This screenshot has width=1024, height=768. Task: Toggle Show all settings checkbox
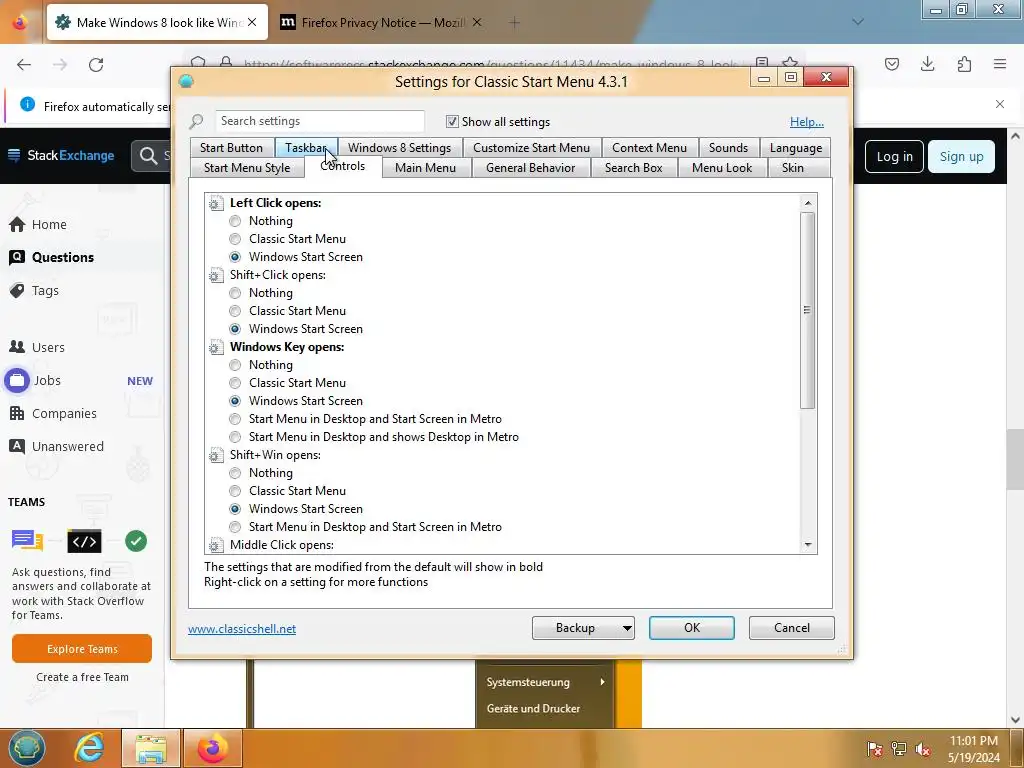coord(452,121)
